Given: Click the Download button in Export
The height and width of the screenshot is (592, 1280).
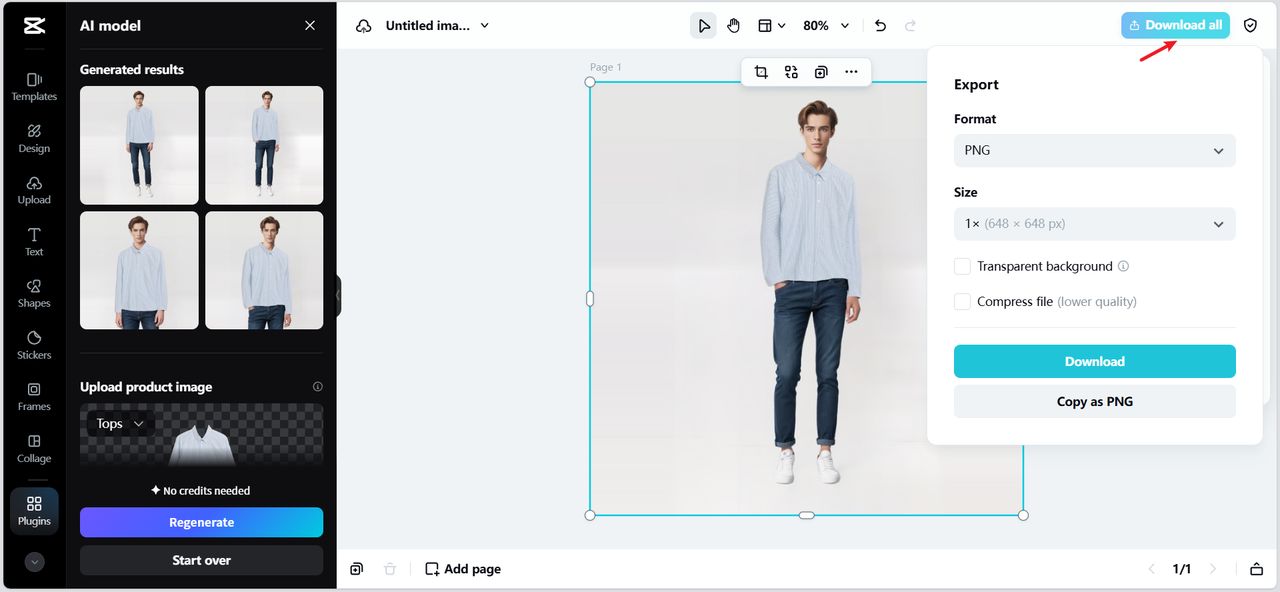Looking at the screenshot, I should (x=1095, y=362).
